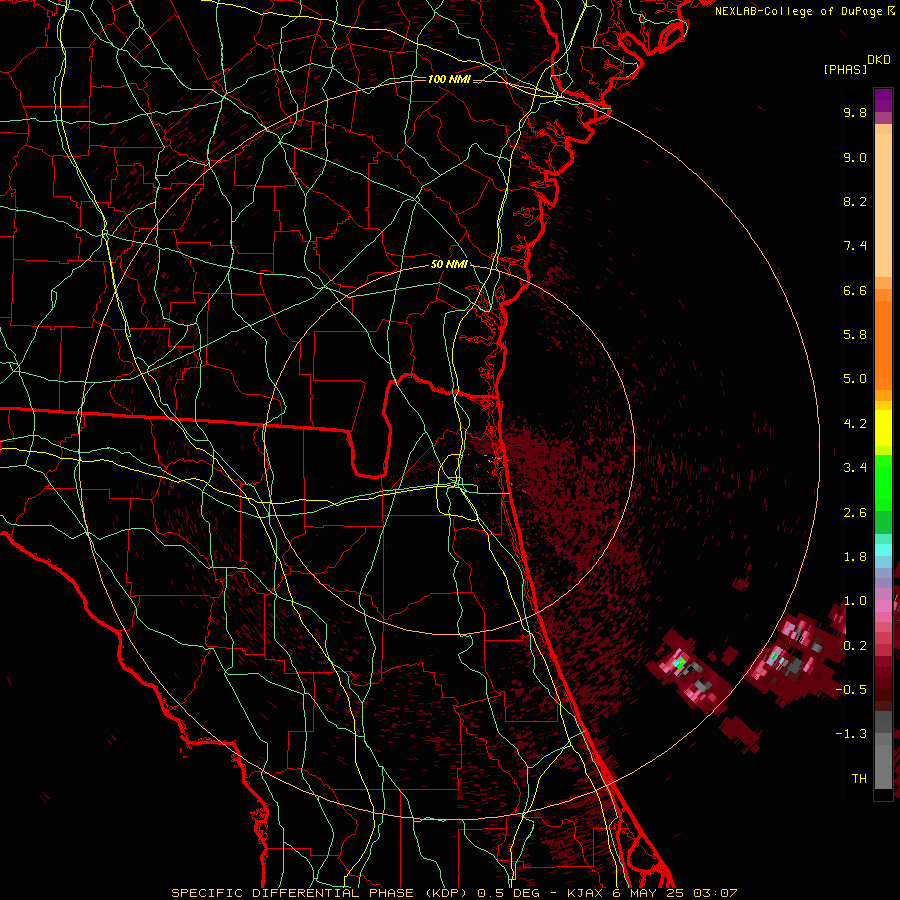Click the 5.0 scale value
This screenshot has height=900, width=900.
855,379
